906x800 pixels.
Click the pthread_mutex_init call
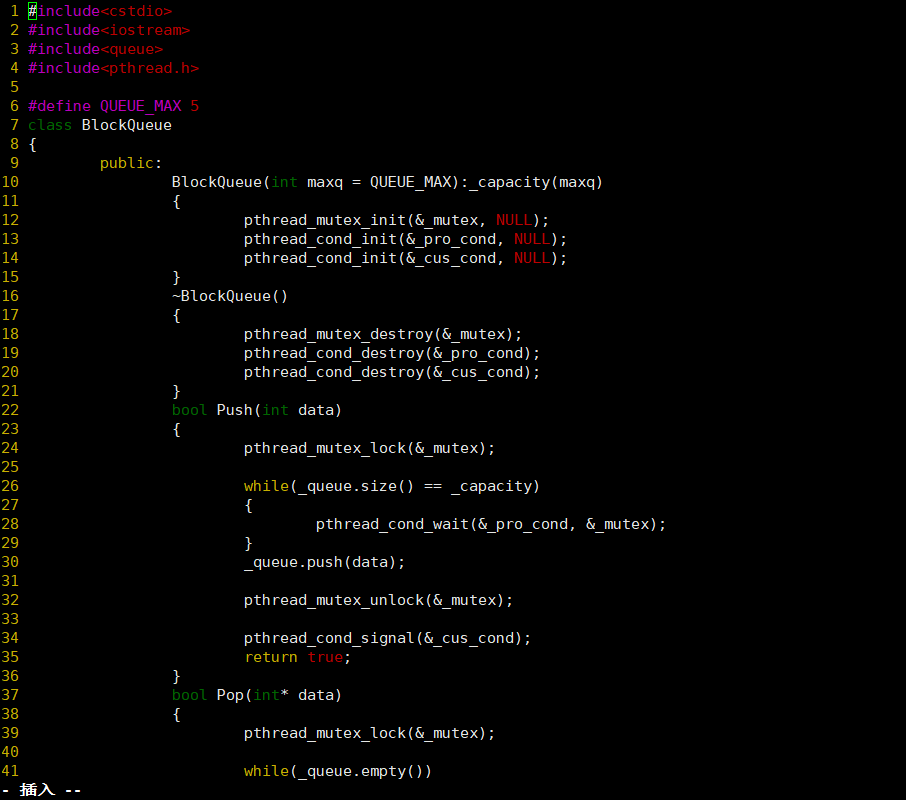coord(396,220)
